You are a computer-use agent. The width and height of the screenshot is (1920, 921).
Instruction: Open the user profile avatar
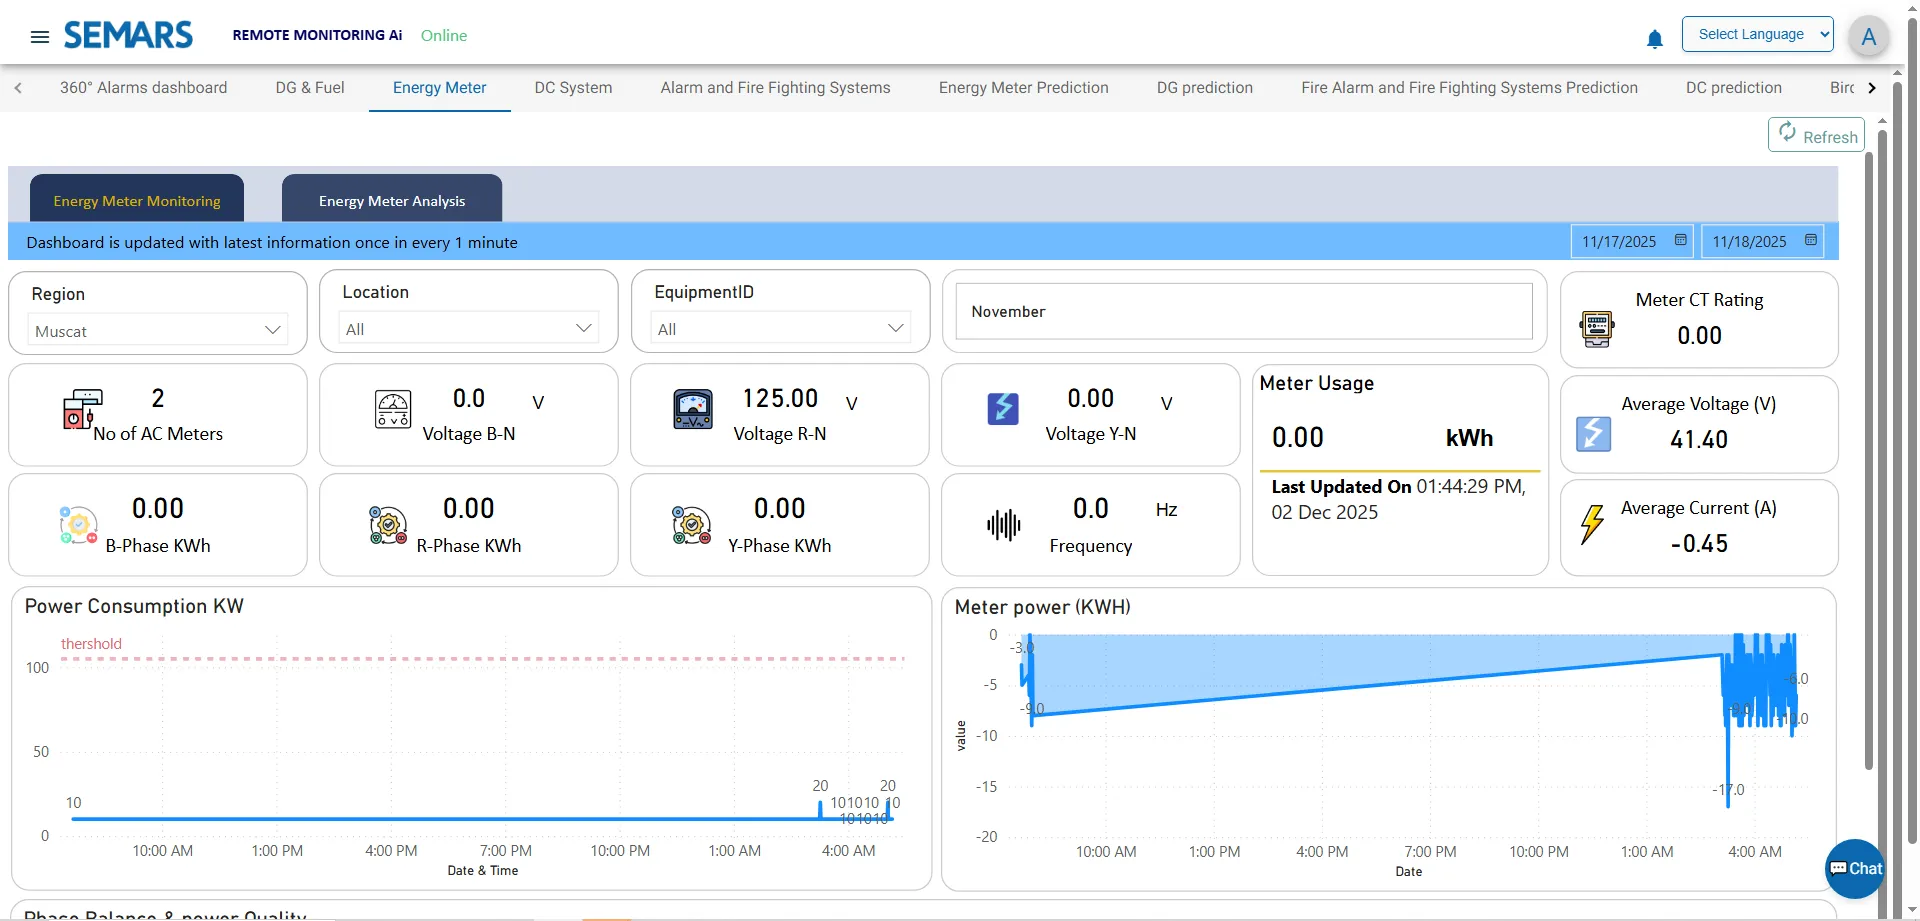[1867, 37]
